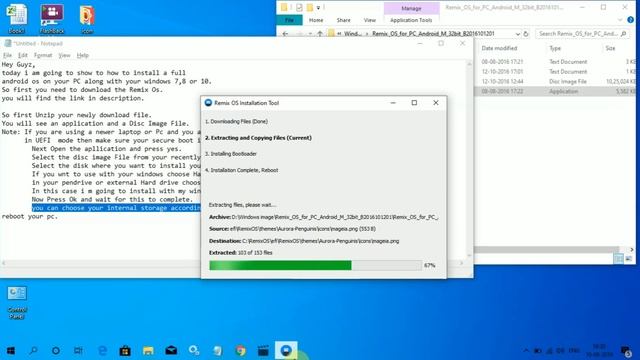
Task: Open taskbar clock and date
Action: pyautogui.click(x=599, y=350)
